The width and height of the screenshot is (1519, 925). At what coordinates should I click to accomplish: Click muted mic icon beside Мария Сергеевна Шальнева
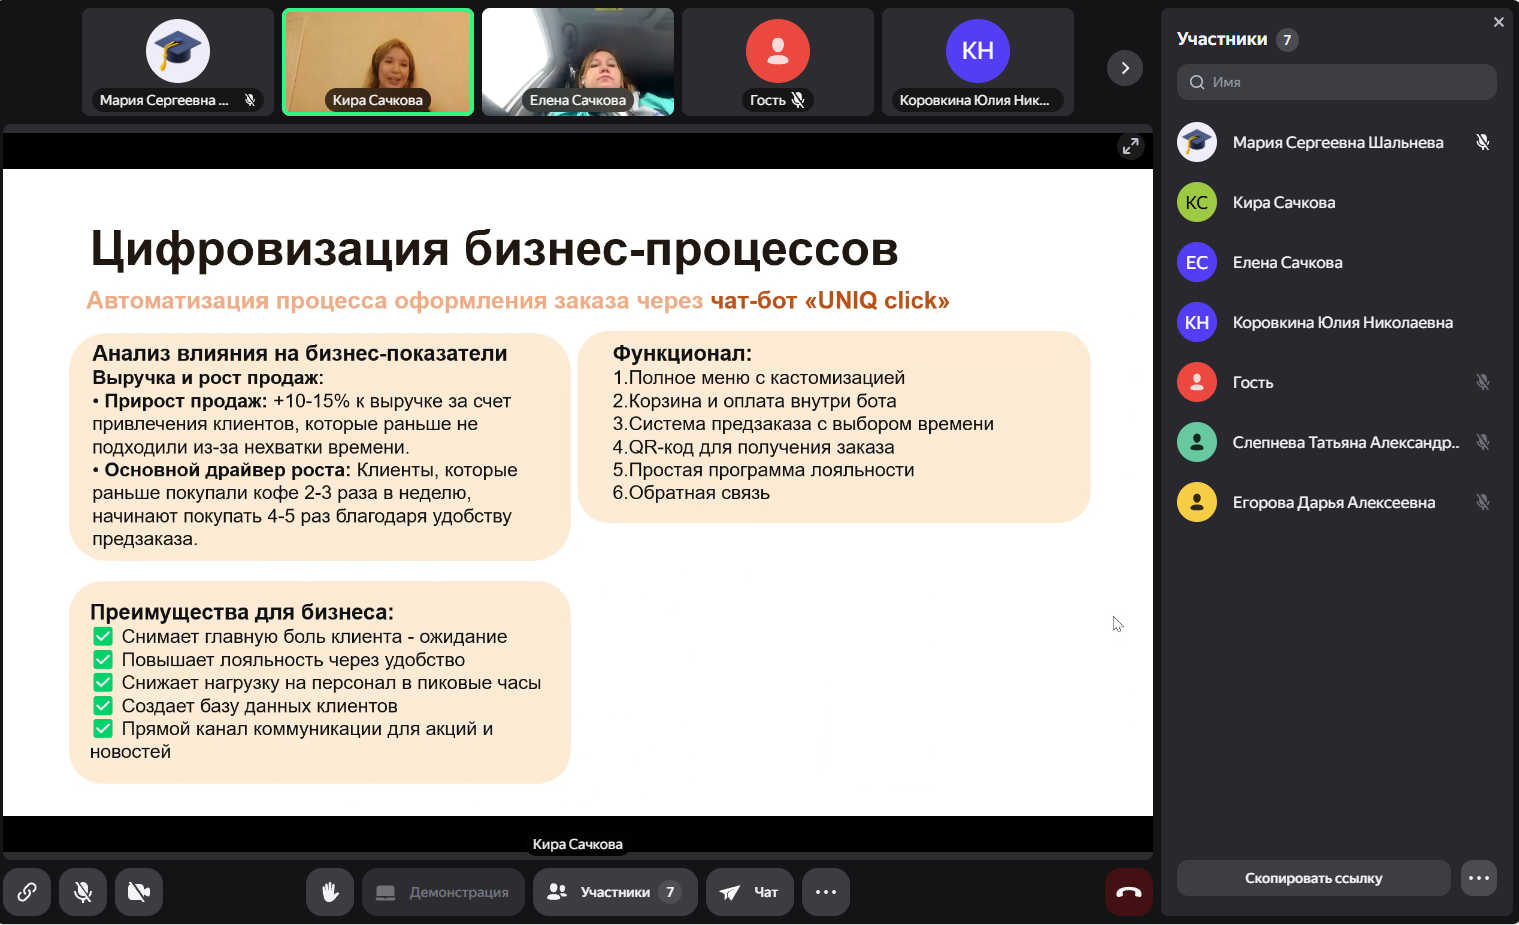[x=1482, y=142]
